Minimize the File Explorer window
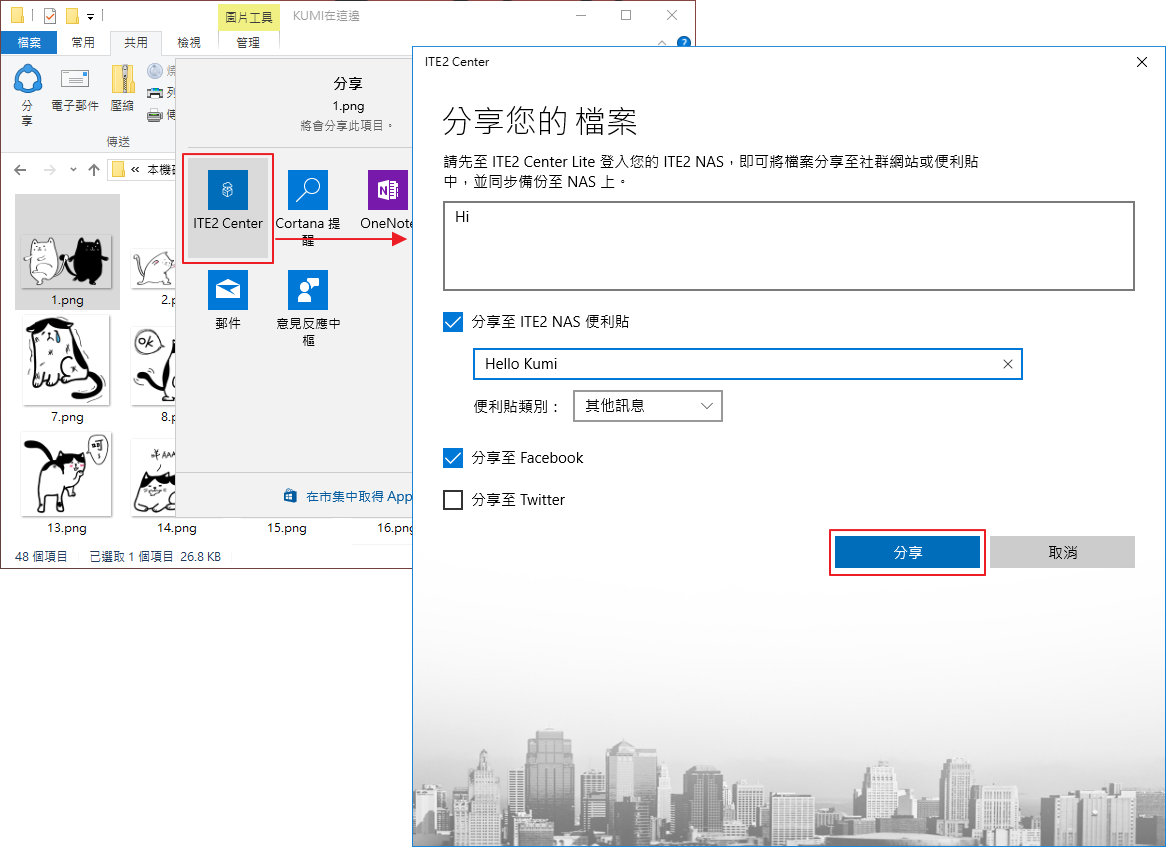 pyautogui.click(x=582, y=15)
